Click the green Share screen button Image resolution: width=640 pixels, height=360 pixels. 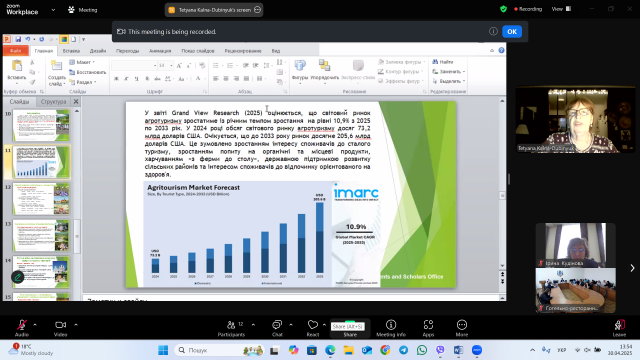350,328
